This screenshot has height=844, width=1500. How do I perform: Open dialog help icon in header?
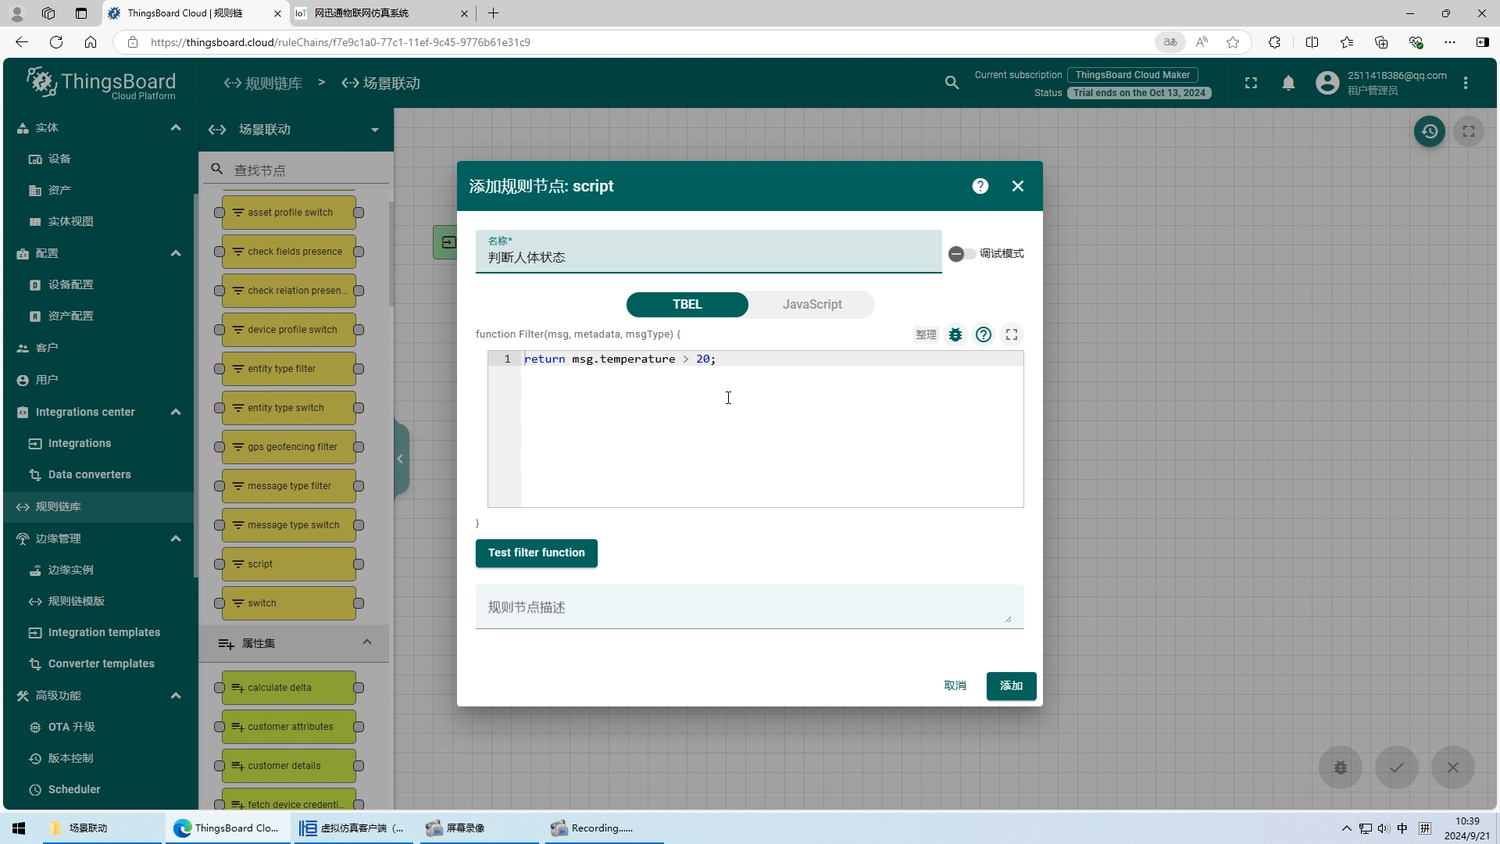point(980,186)
